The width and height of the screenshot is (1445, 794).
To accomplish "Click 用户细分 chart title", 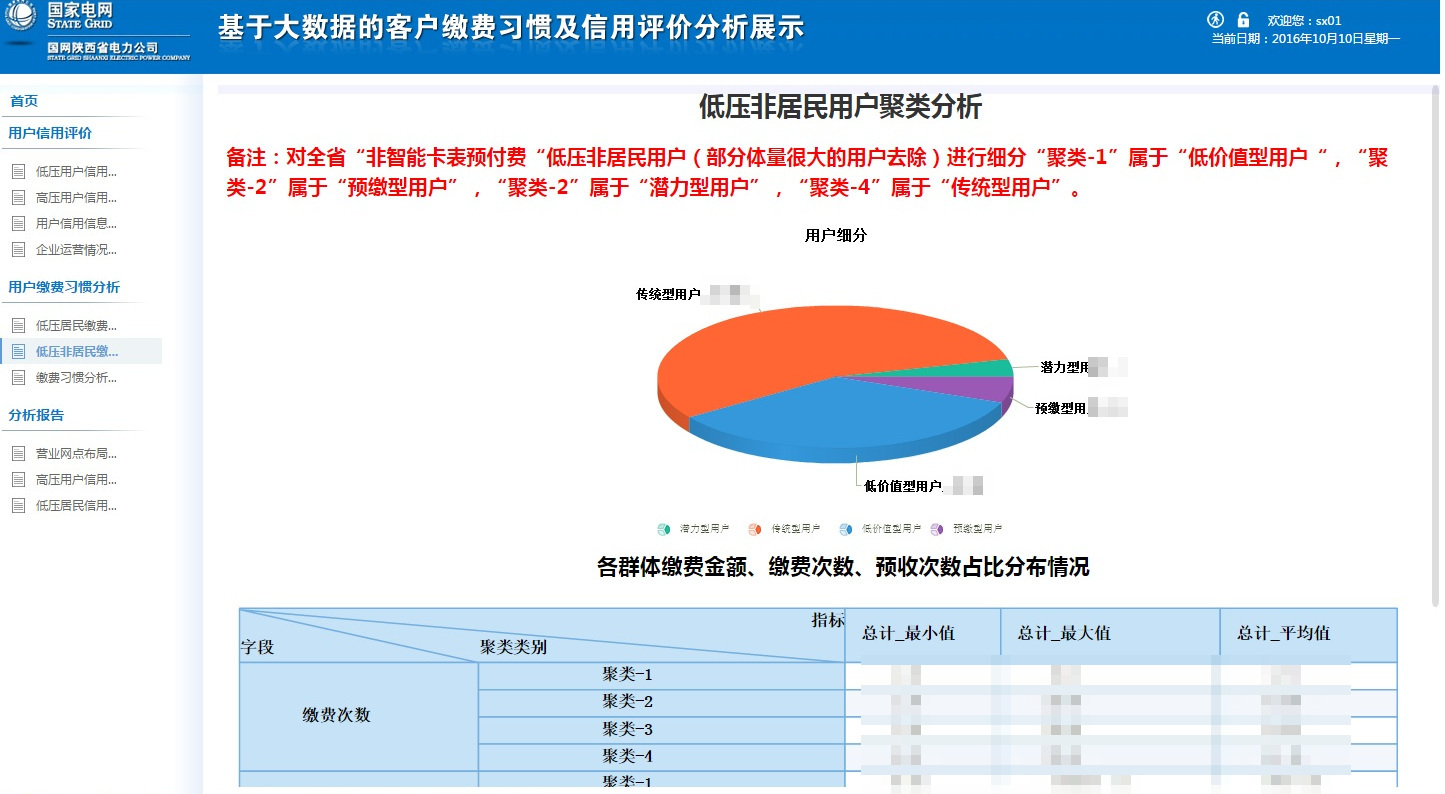I will coord(836,236).
